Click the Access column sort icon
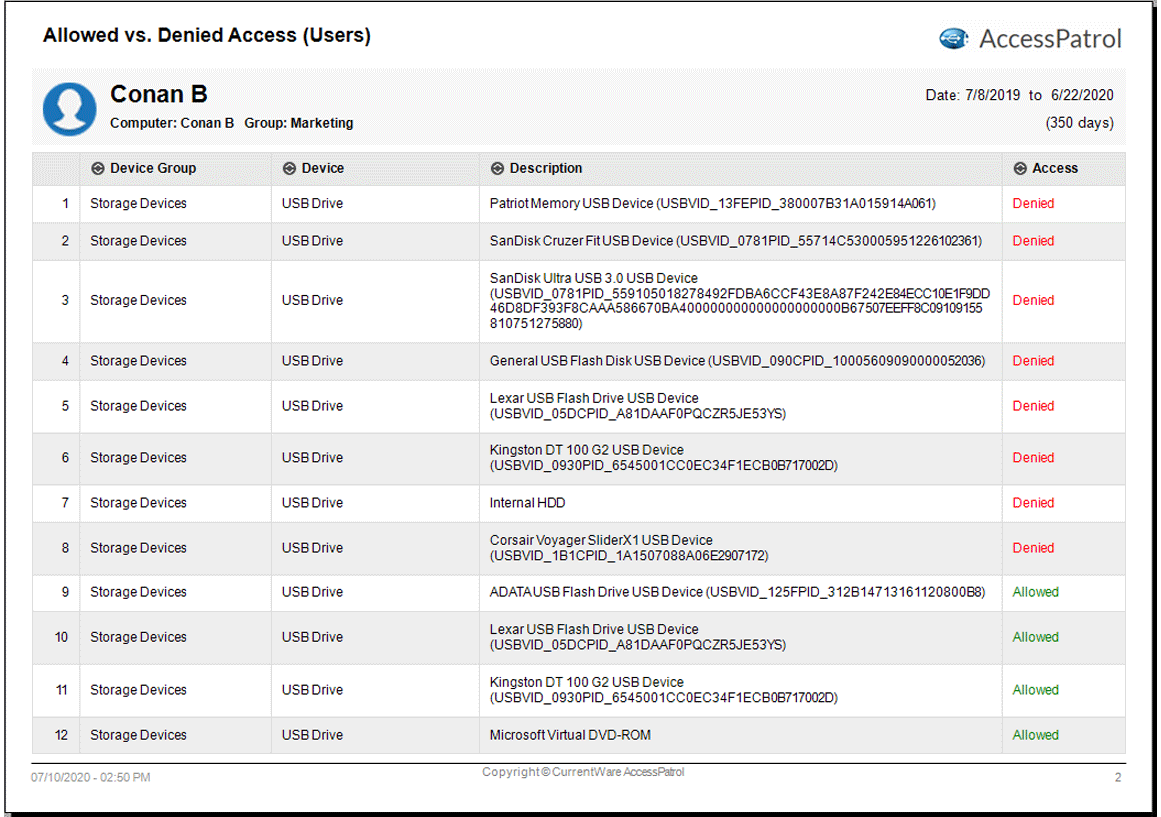The image size is (1161, 817). click(x=1020, y=168)
